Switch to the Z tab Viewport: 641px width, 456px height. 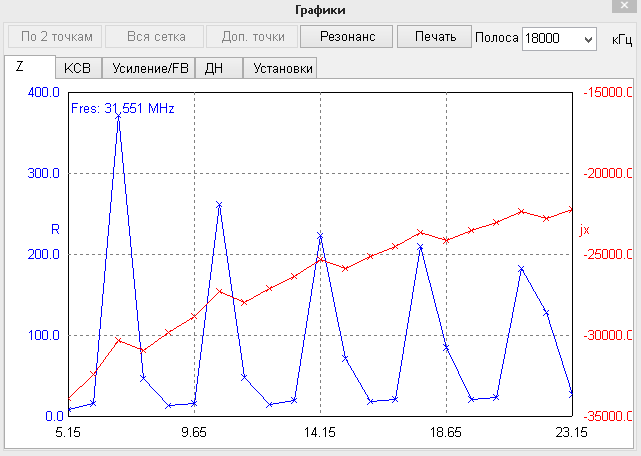pyautogui.click(x=20, y=68)
